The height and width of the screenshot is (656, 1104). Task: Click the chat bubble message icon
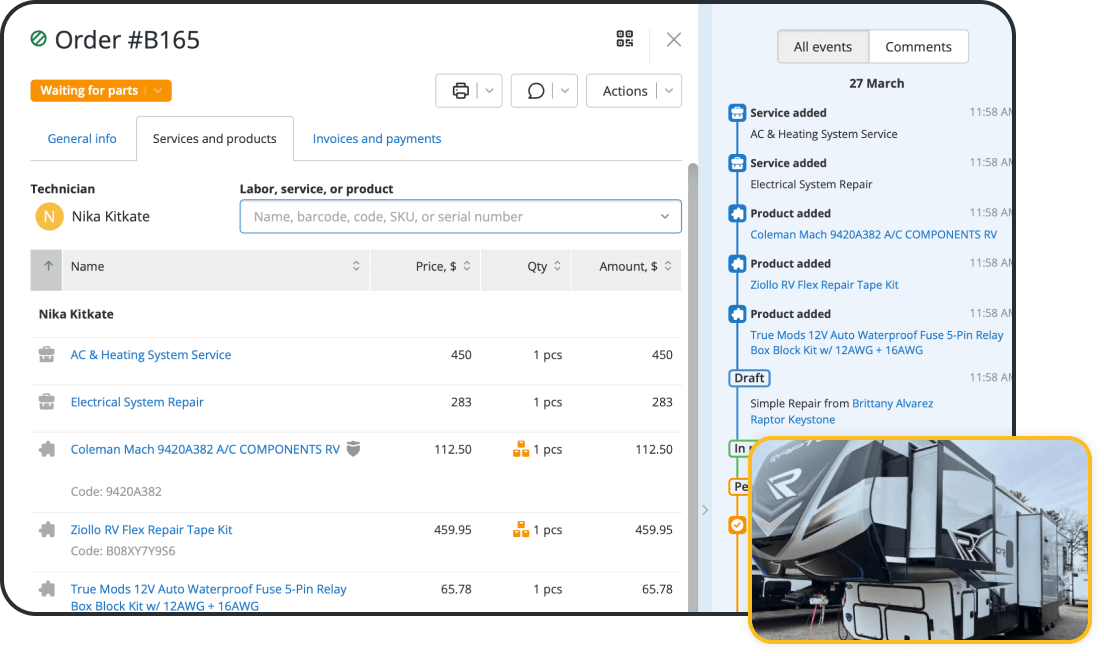pos(536,90)
